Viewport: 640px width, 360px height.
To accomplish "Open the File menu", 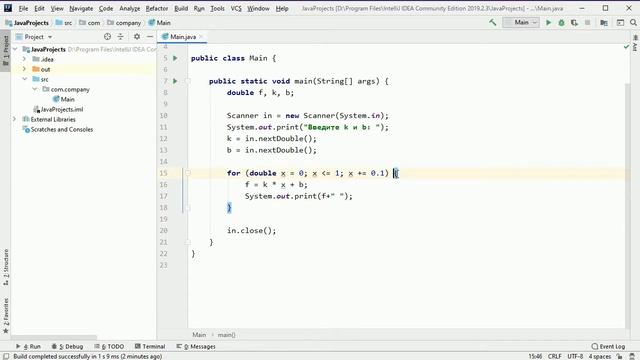I will (x=23, y=8).
